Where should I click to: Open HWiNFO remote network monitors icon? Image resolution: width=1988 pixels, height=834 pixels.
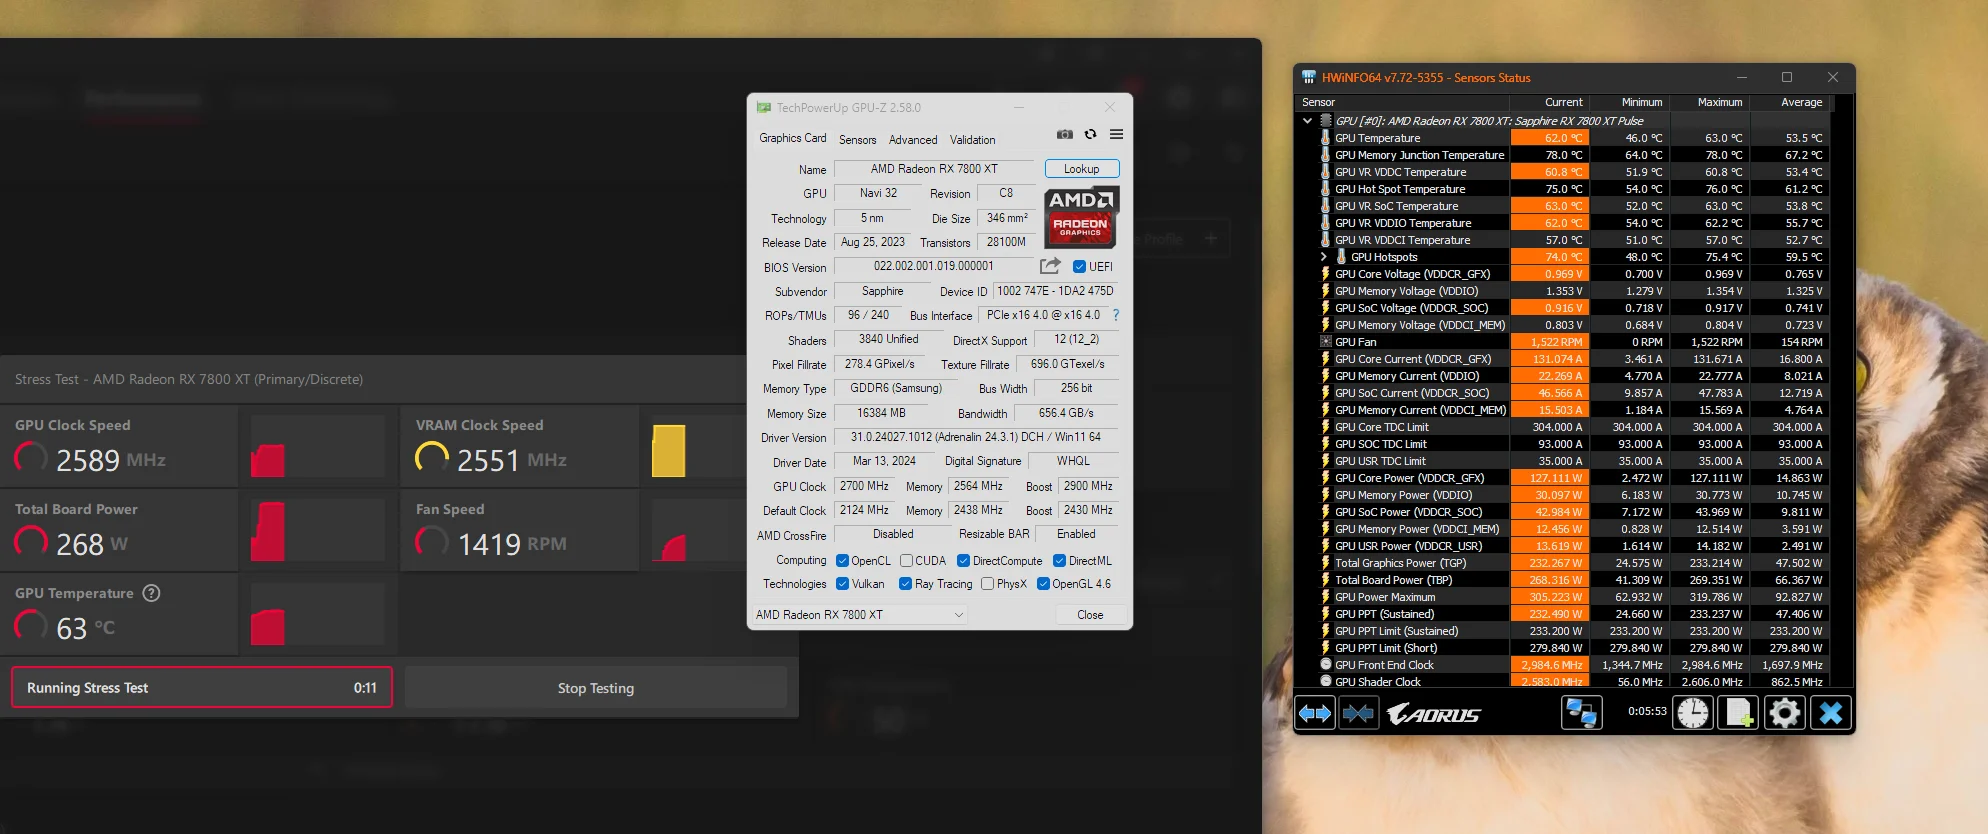1582,713
